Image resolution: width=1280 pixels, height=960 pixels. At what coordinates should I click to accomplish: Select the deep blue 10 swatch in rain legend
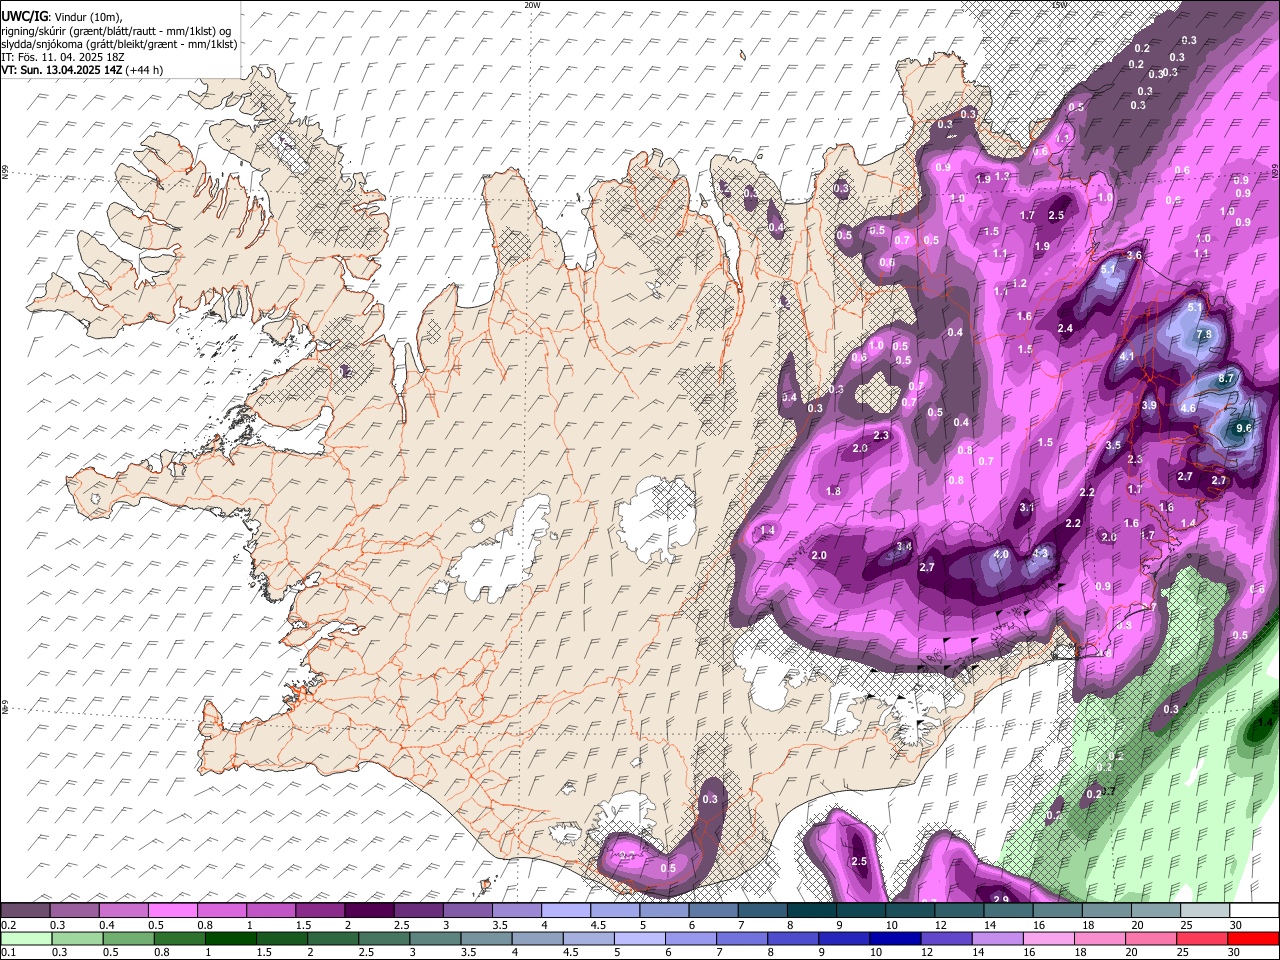pos(895,938)
